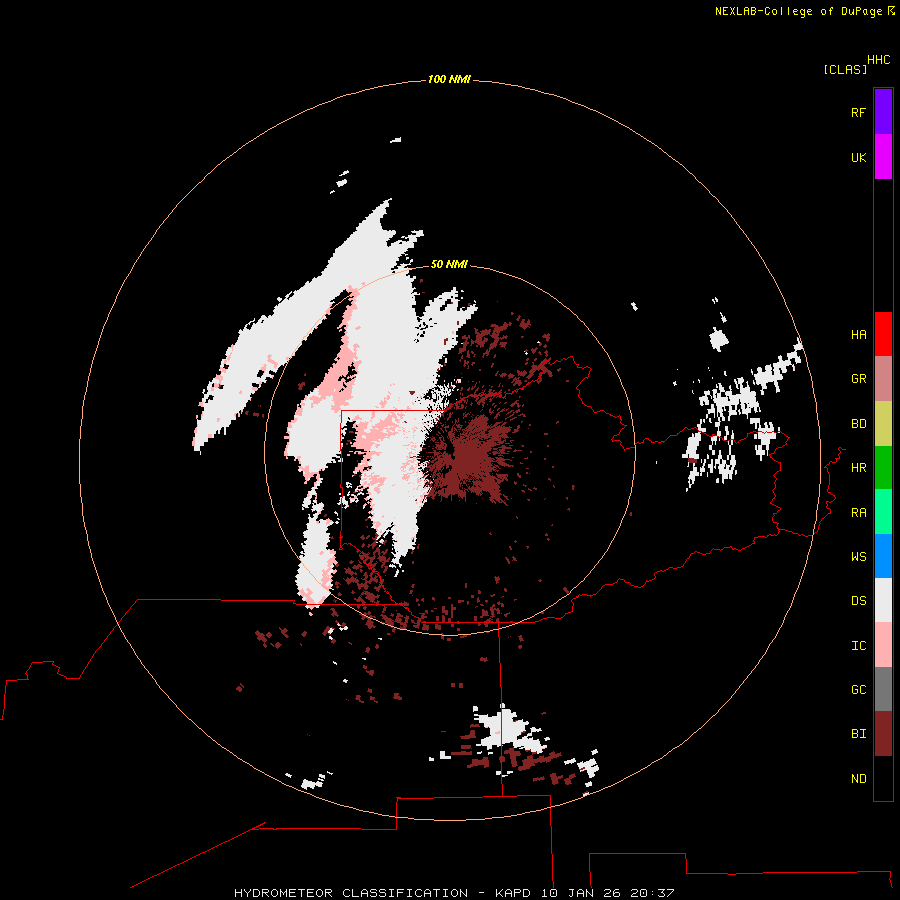900x900 pixels.
Task: Click the WS legend label
Action: [x=858, y=556]
